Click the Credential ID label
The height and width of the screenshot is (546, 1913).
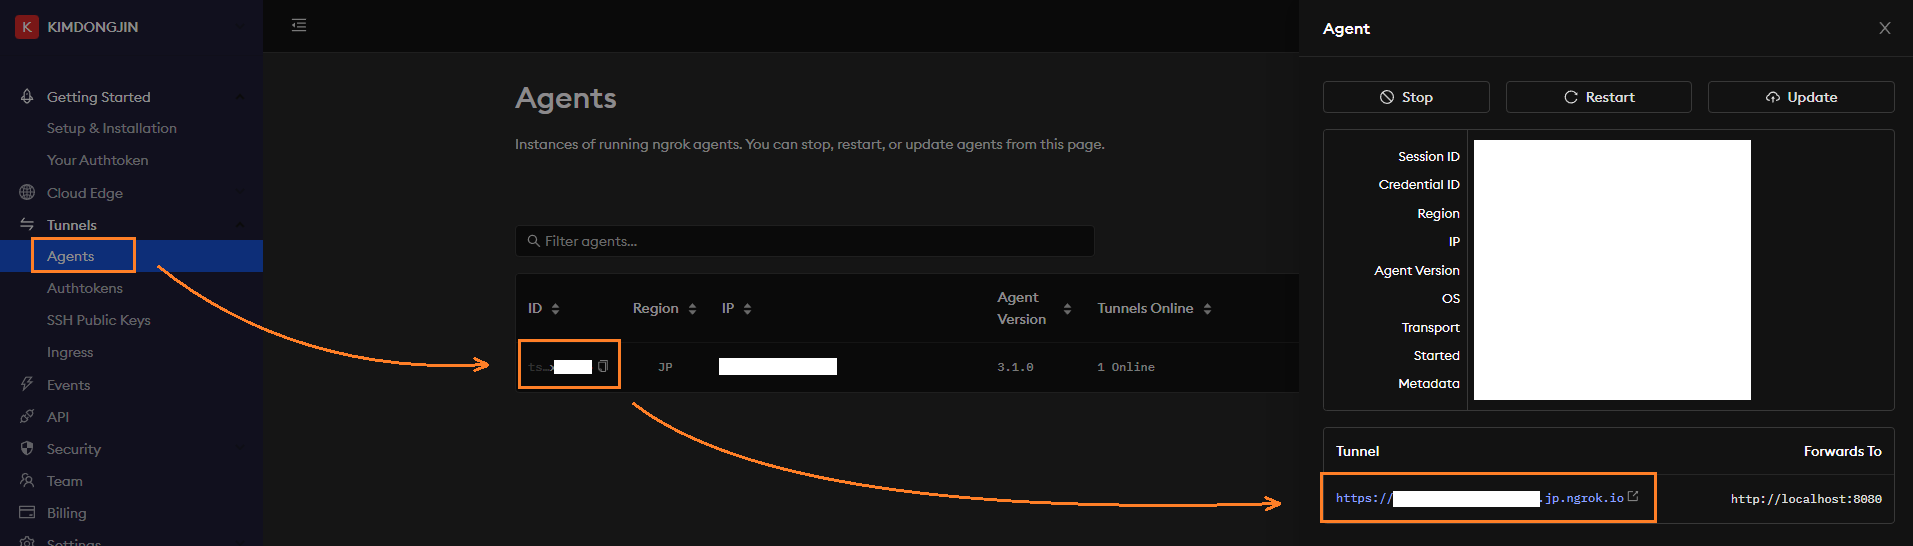tap(1419, 184)
